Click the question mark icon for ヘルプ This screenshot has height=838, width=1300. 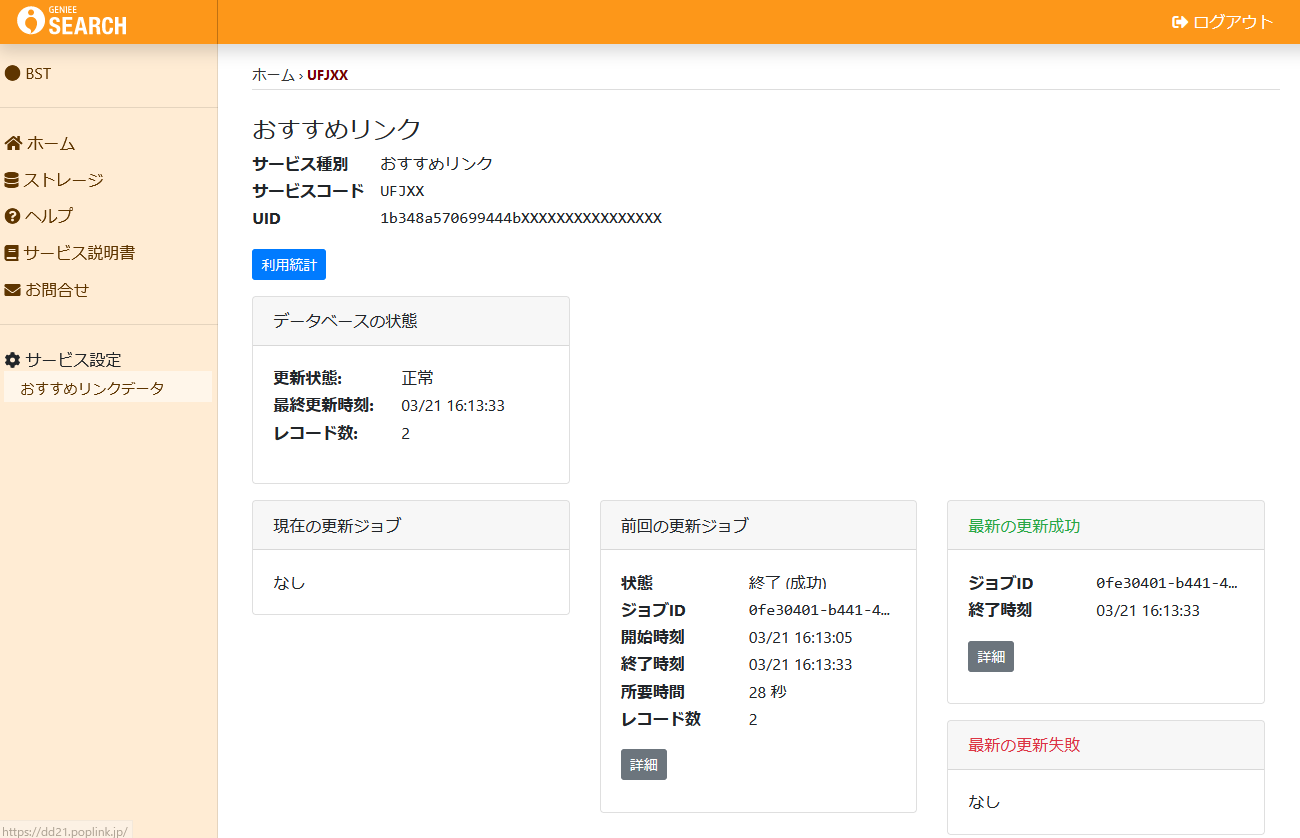pyautogui.click(x=13, y=216)
